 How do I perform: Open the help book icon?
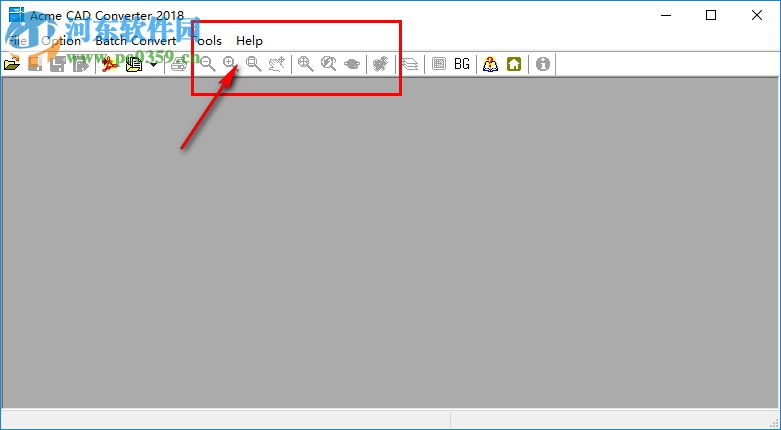[x=490, y=64]
